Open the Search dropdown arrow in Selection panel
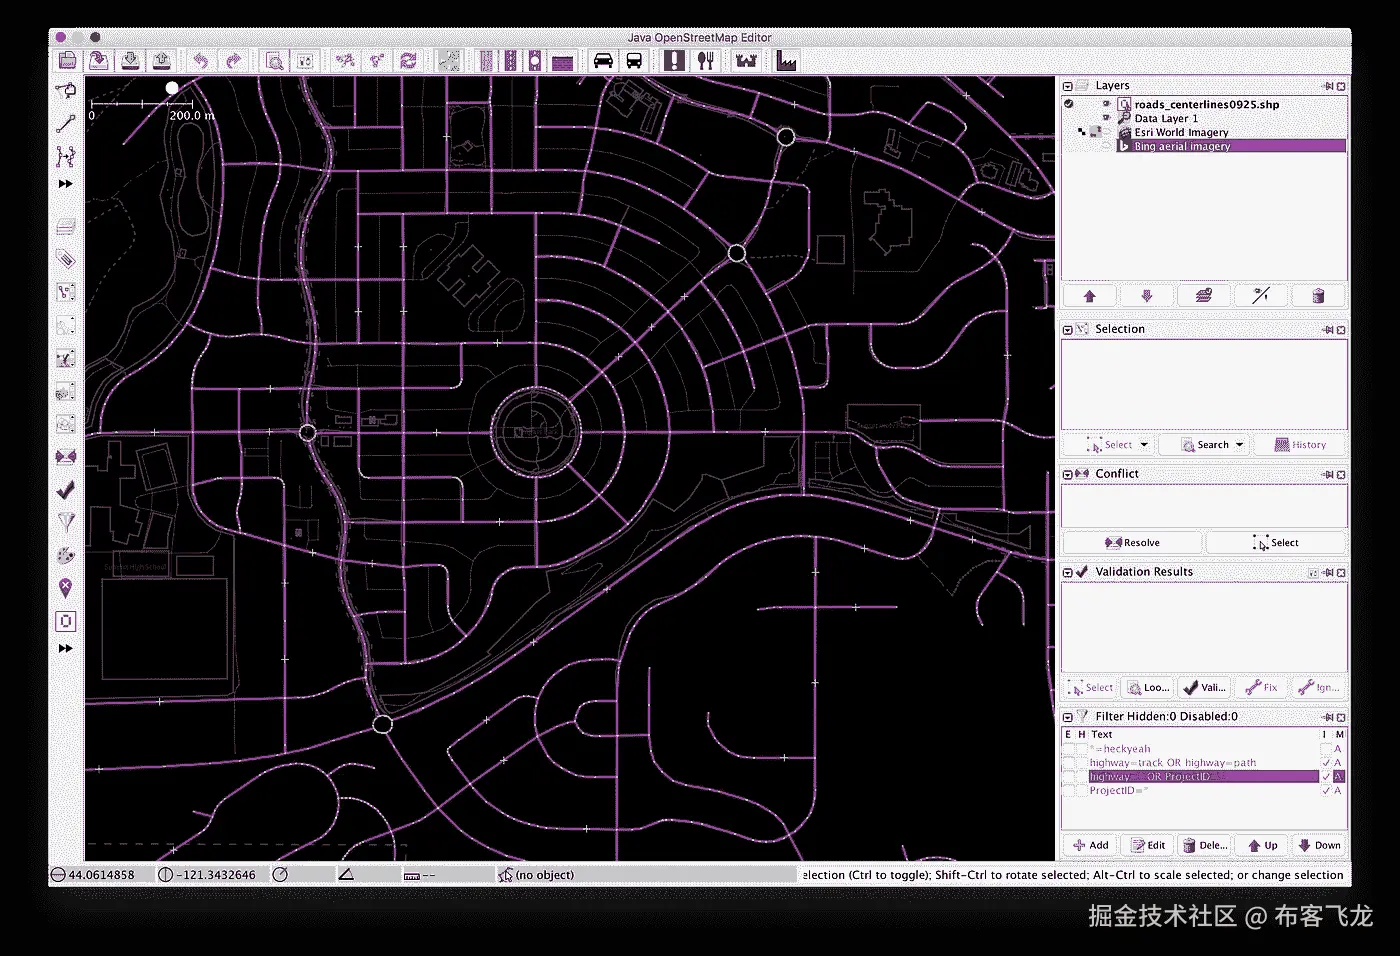This screenshot has height=956, width=1400. point(1240,445)
